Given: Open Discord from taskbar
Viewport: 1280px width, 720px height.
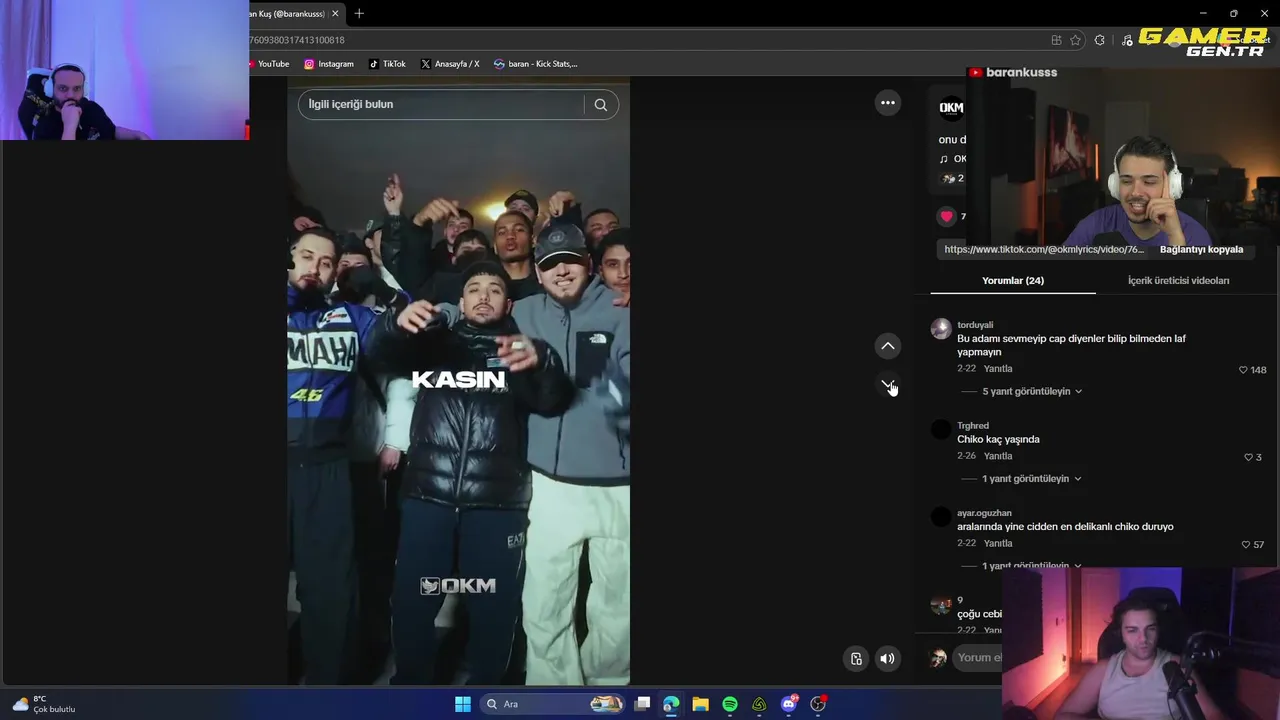Looking at the screenshot, I should point(789,704).
